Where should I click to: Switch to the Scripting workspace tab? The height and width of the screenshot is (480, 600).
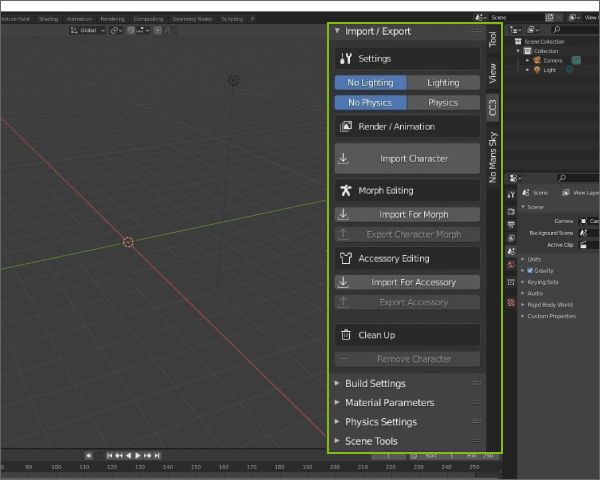click(x=232, y=19)
